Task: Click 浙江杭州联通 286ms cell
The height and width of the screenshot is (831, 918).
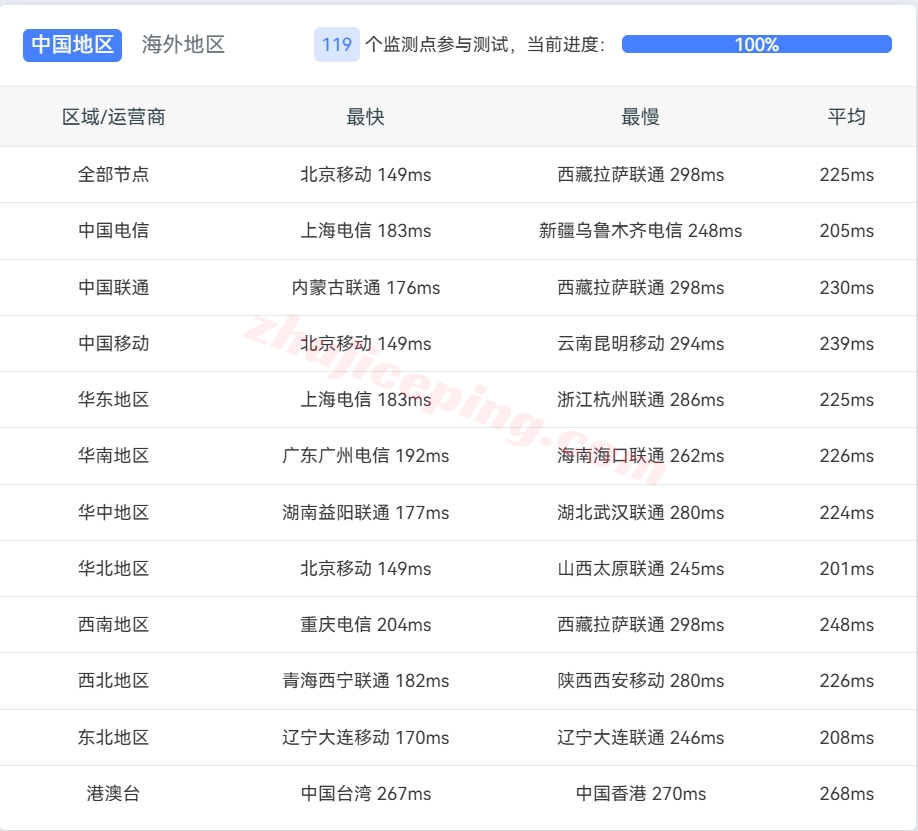Action: click(x=640, y=399)
